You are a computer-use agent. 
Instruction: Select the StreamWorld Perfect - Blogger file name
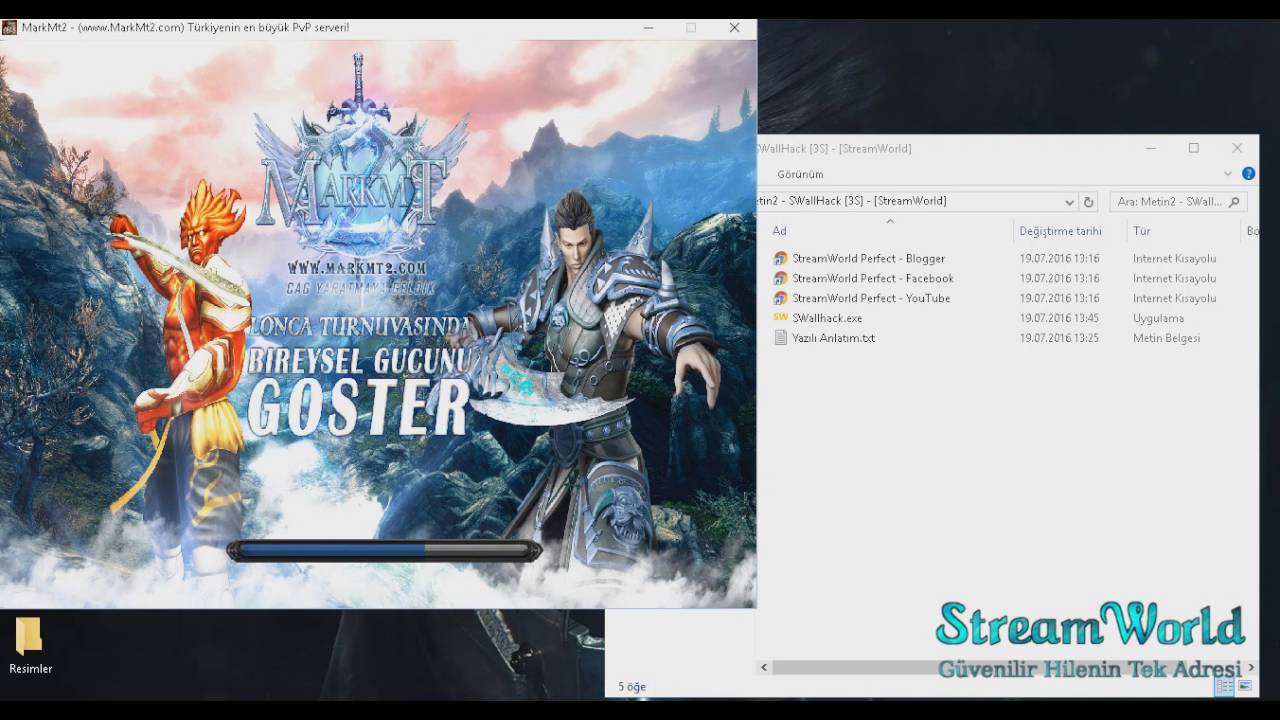tap(868, 258)
